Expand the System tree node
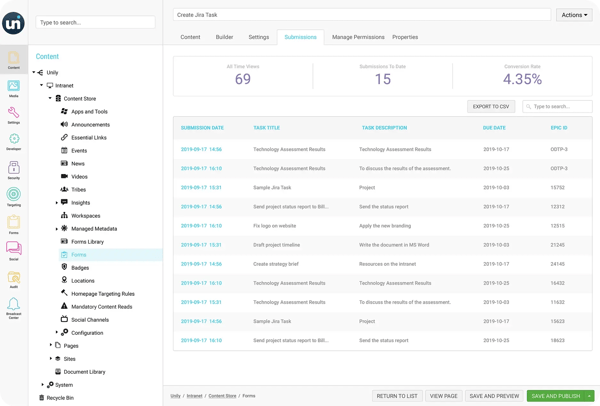600x406 pixels. tap(42, 385)
